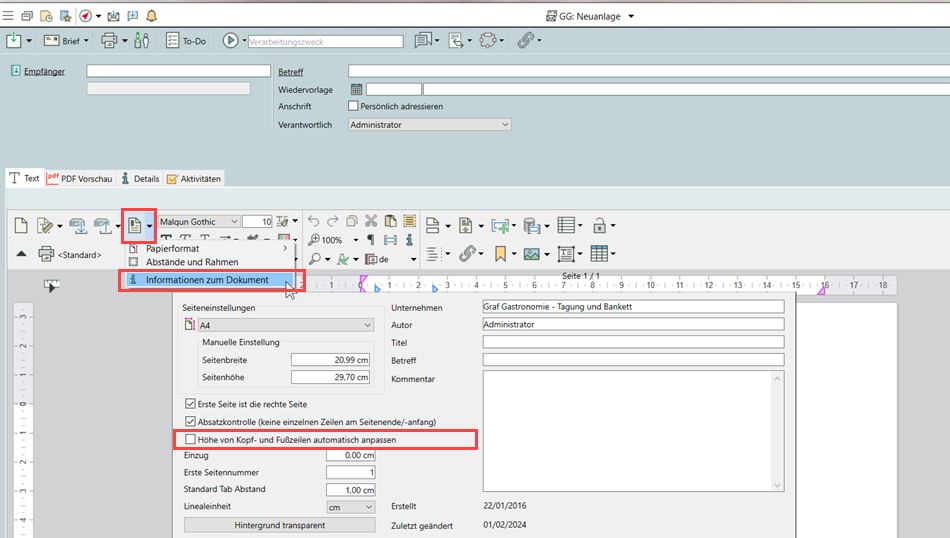Open the hamburger menu icon
950x538 pixels.
8,16
